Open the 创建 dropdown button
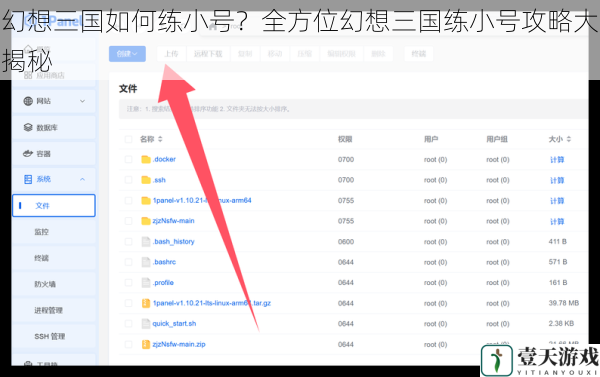 coord(127,54)
